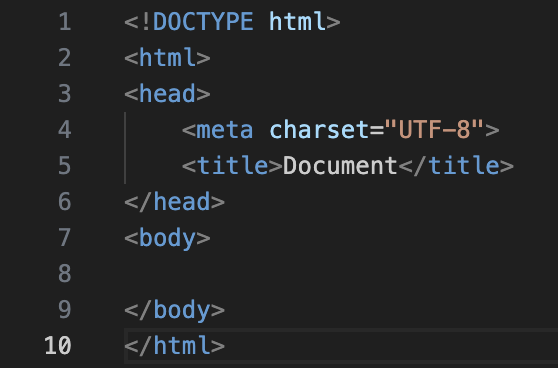Click the word Document in the title

pyautogui.click(x=340, y=165)
